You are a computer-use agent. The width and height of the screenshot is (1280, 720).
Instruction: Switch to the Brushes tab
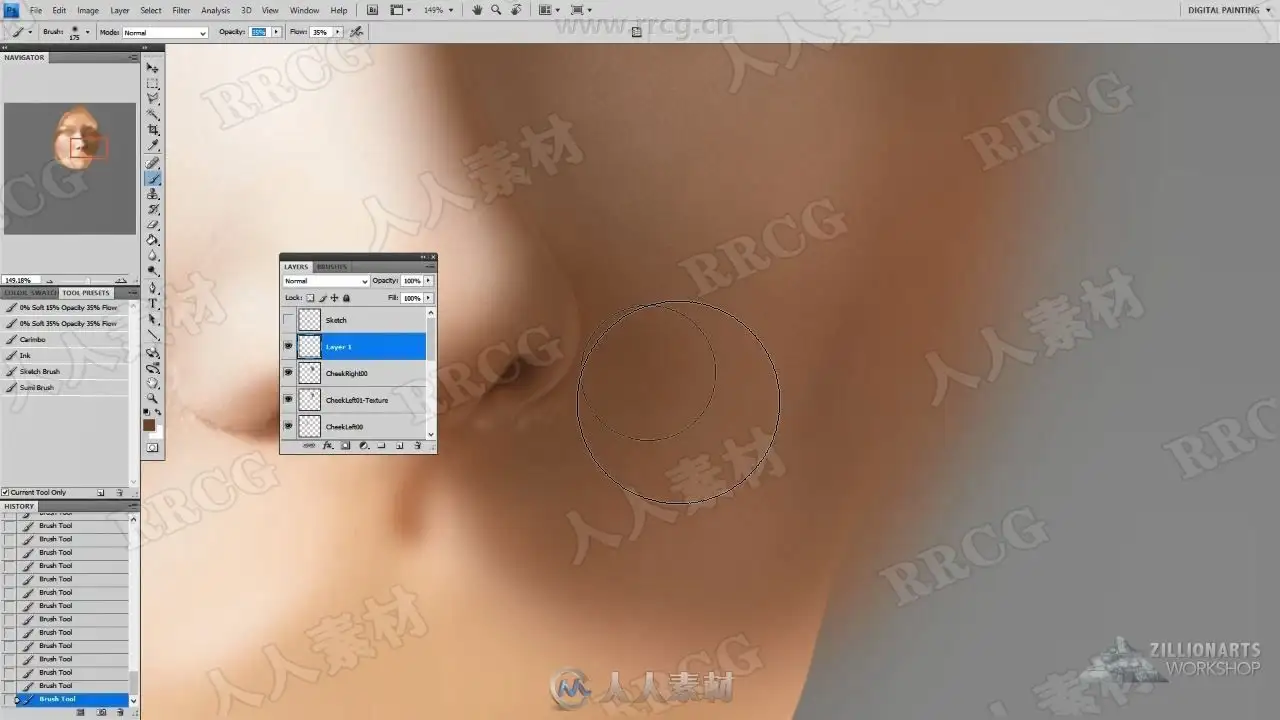coord(331,267)
